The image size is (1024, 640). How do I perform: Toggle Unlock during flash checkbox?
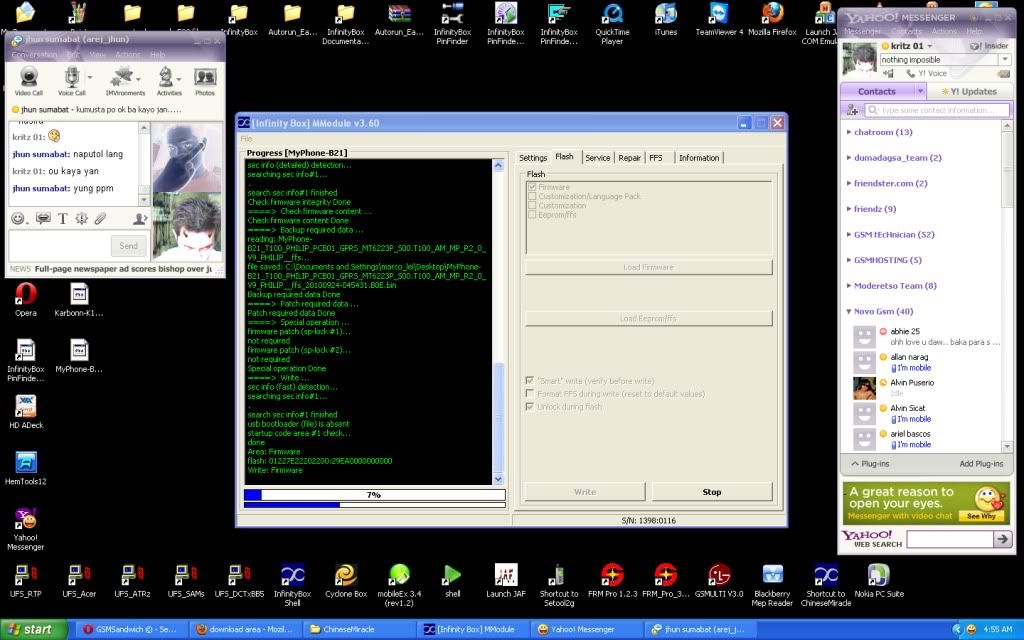point(530,406)
